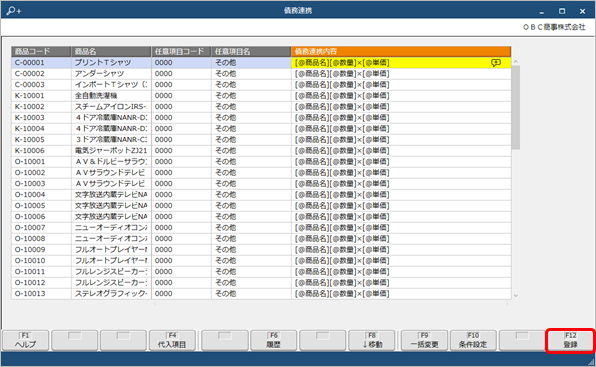596x367 pixels.
Task: Click the 任意項目名 column header
Action: tap(251, 51)
